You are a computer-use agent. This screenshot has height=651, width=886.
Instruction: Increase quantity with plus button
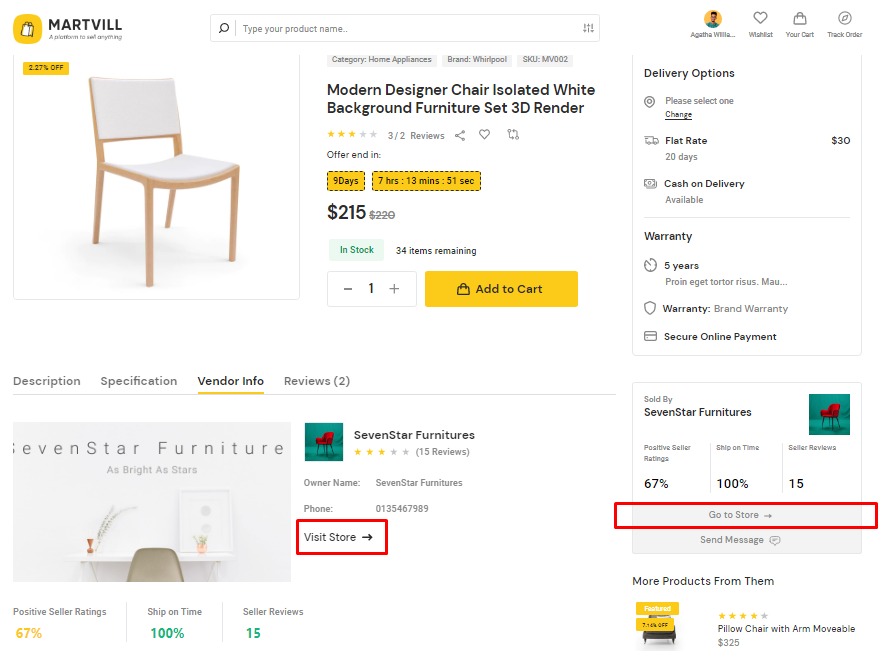click(394, 288)
